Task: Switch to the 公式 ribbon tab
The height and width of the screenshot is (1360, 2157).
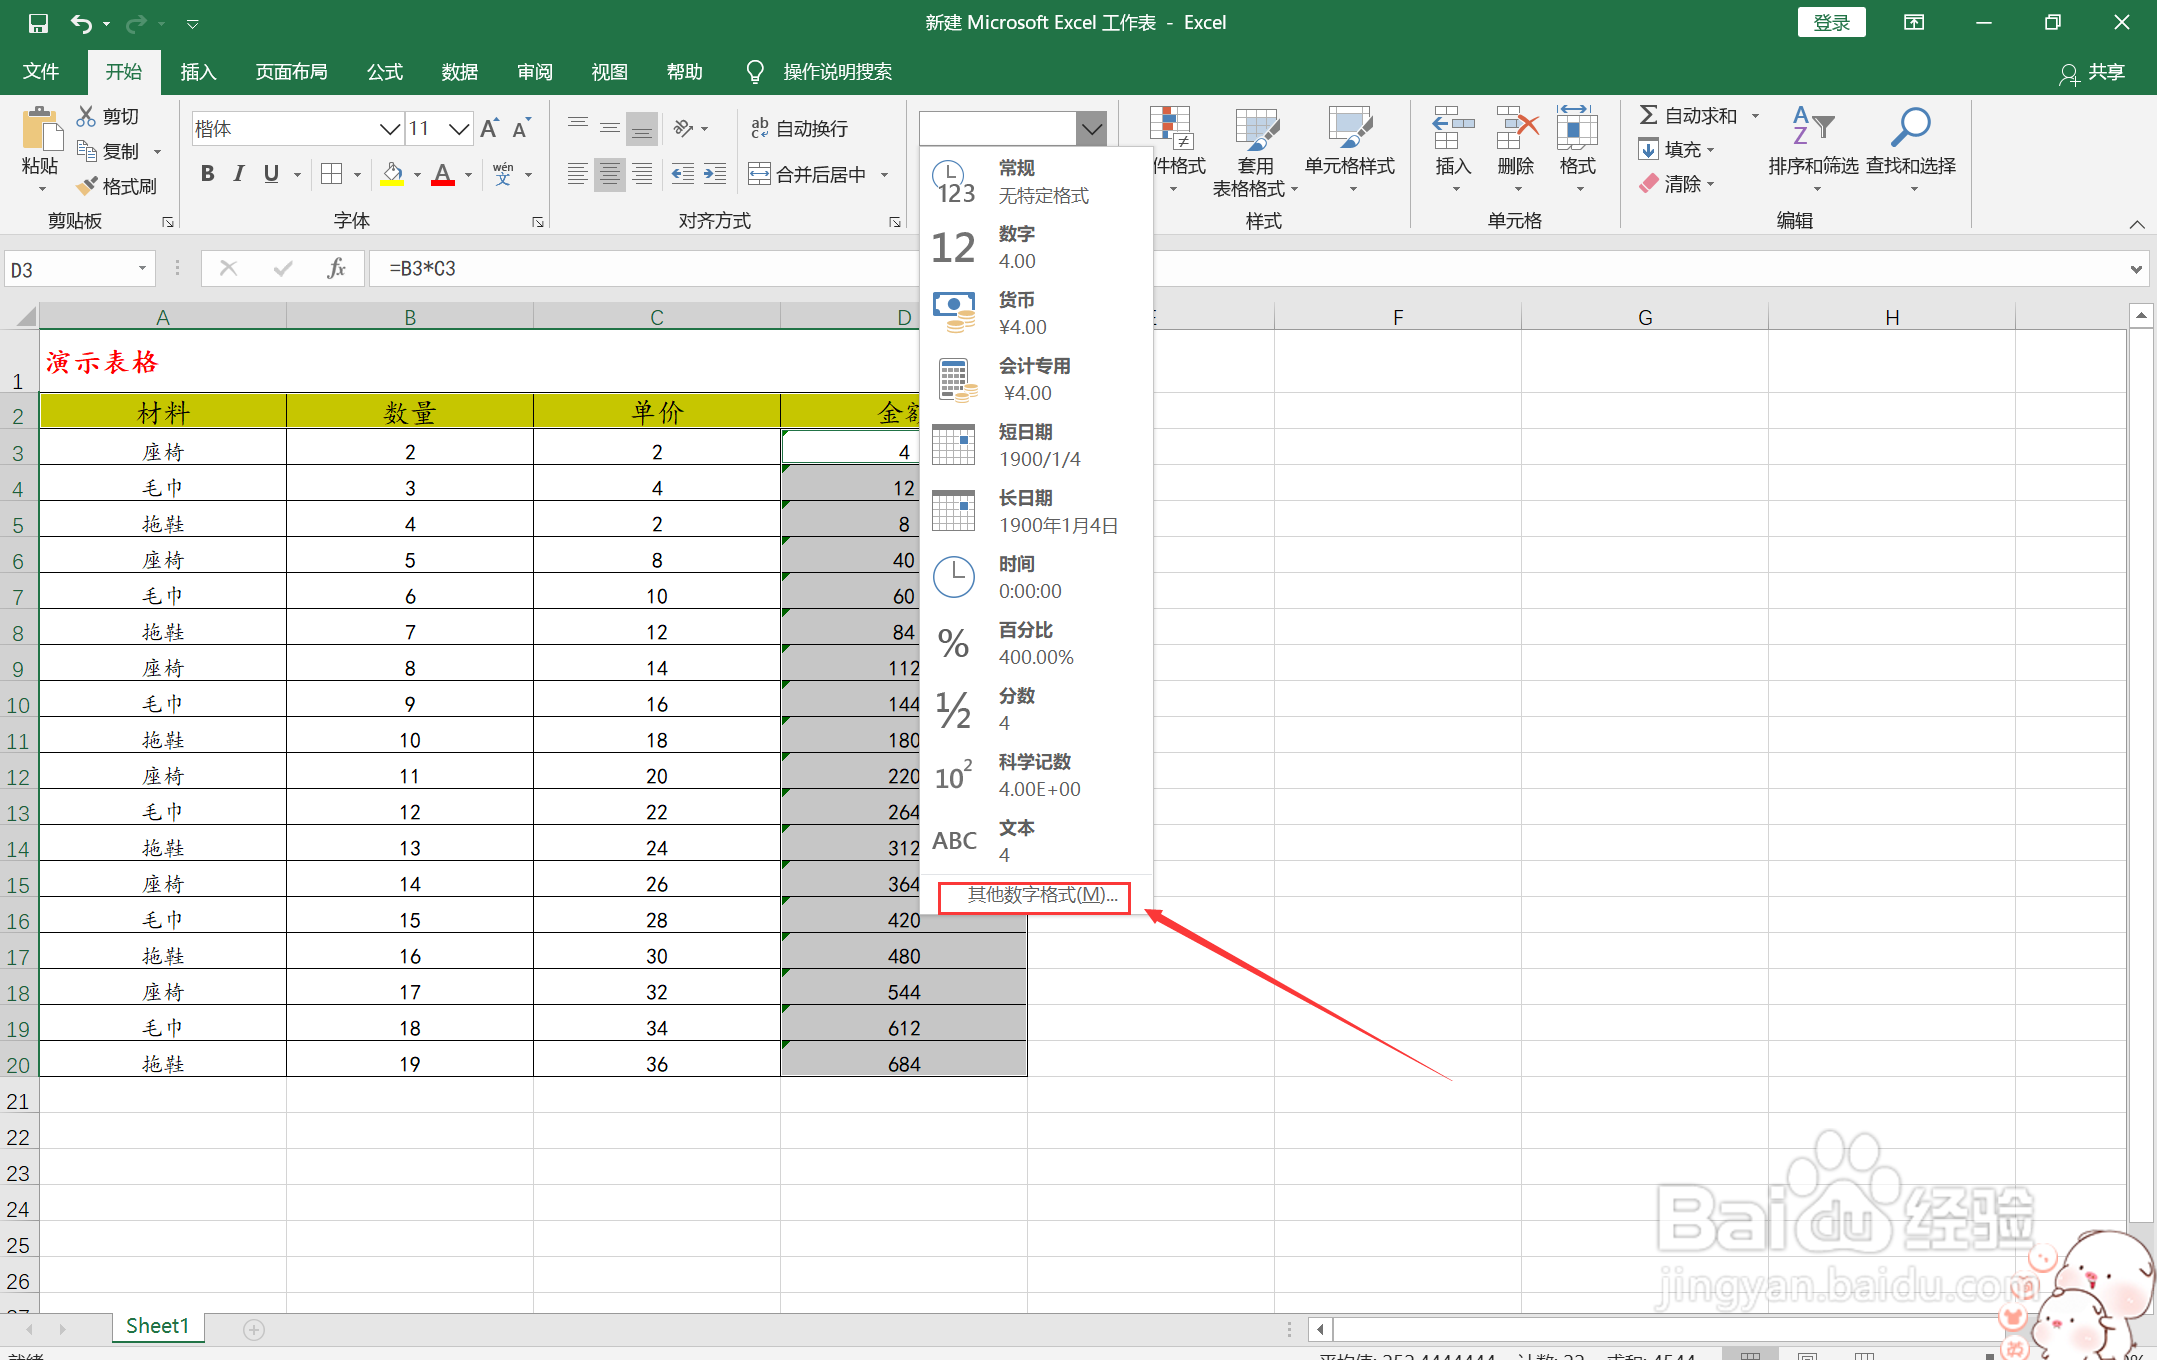Action: tap(384, 72)
